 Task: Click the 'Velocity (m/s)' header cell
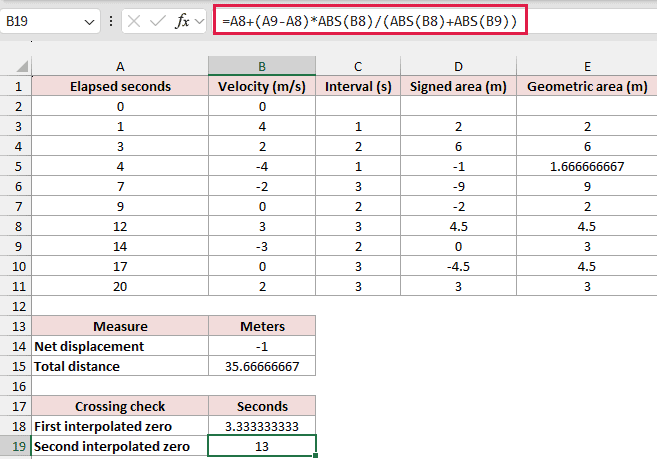pyautogui.click(x=262, y=86)
